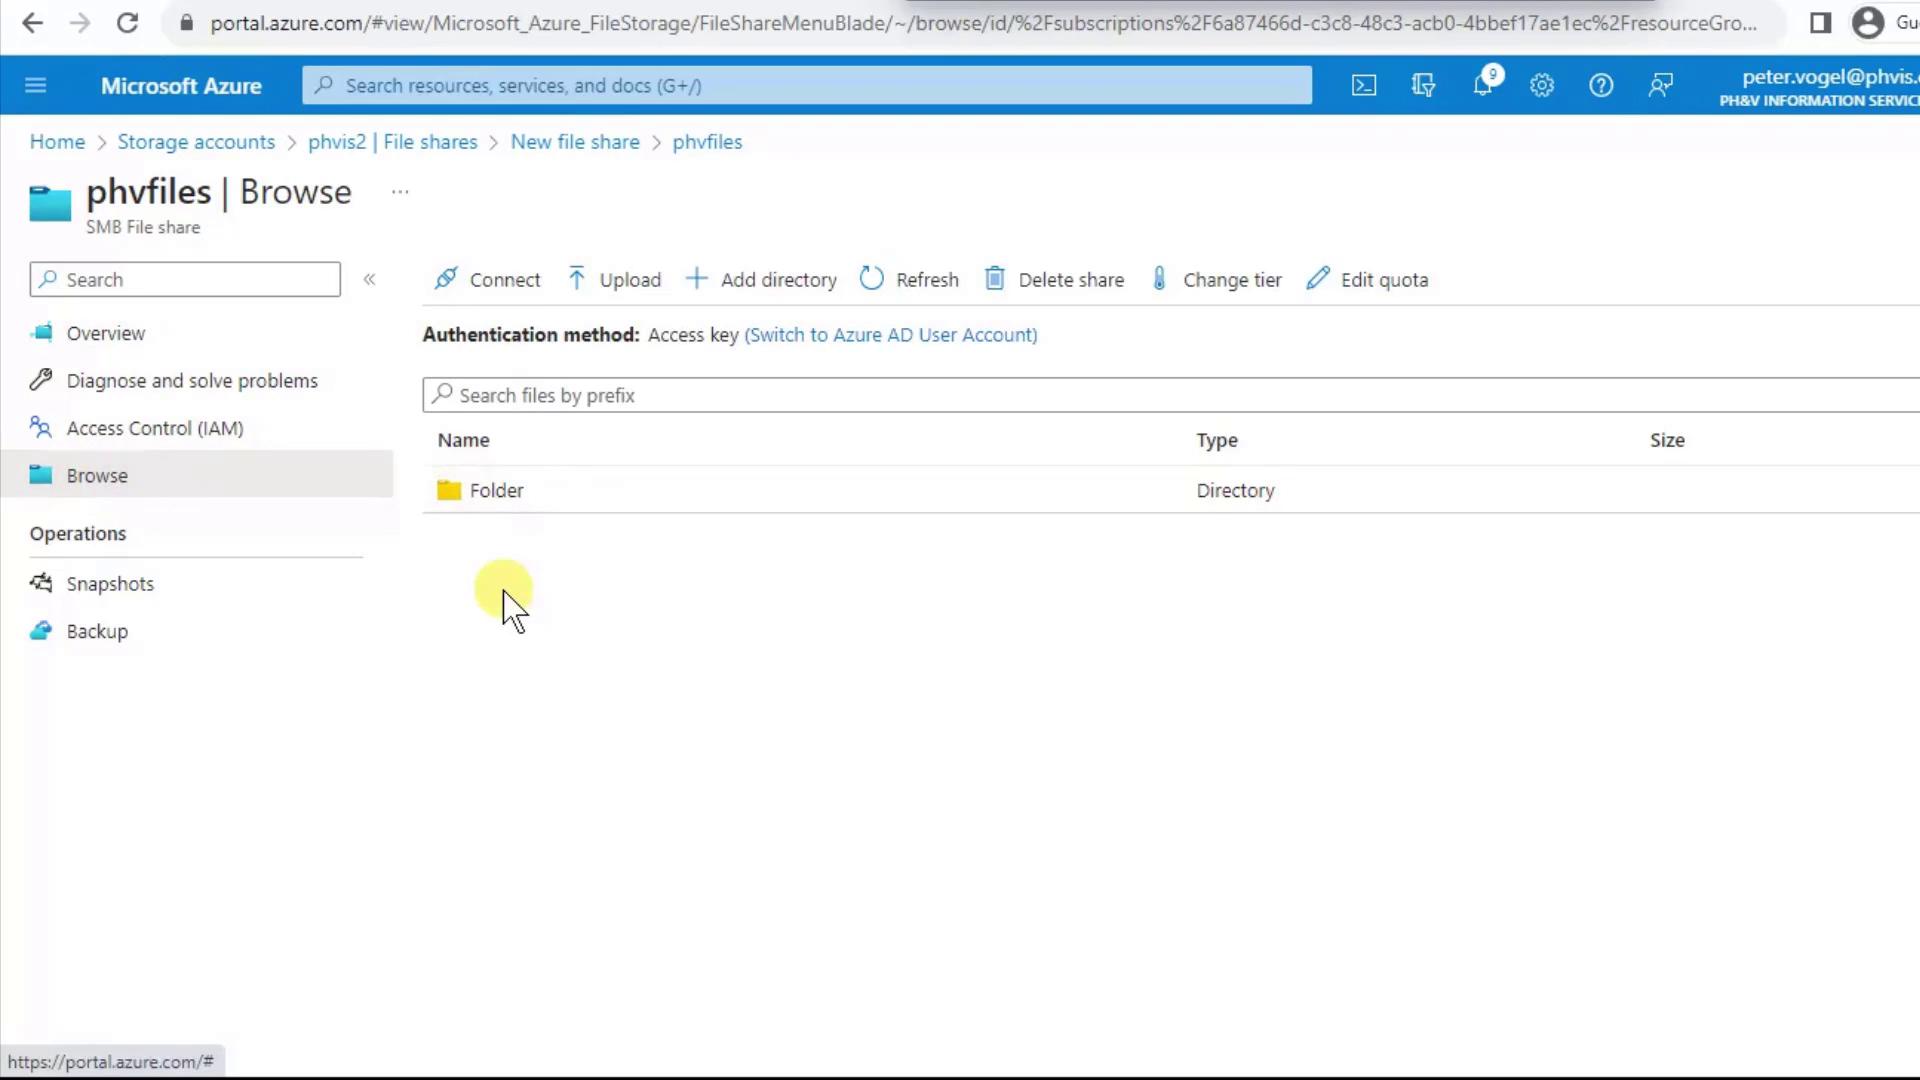Click Connect in the toolbar
1920x1080 pixels.
488,280
